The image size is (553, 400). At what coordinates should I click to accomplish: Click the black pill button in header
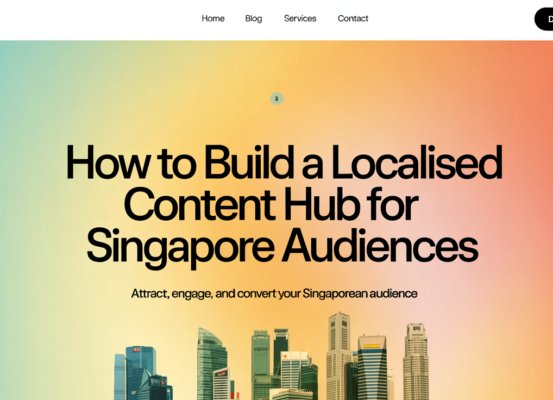(544, 19)
